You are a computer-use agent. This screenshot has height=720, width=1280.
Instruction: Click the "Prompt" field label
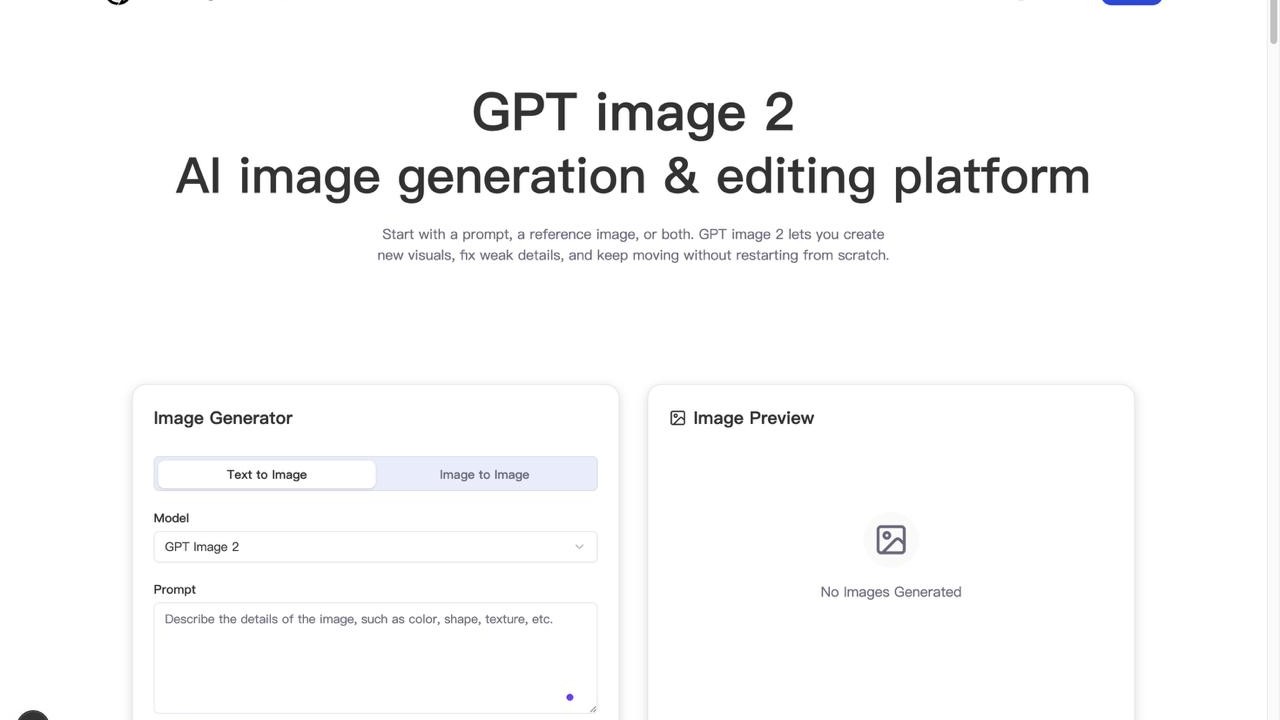tap(175, 589)
